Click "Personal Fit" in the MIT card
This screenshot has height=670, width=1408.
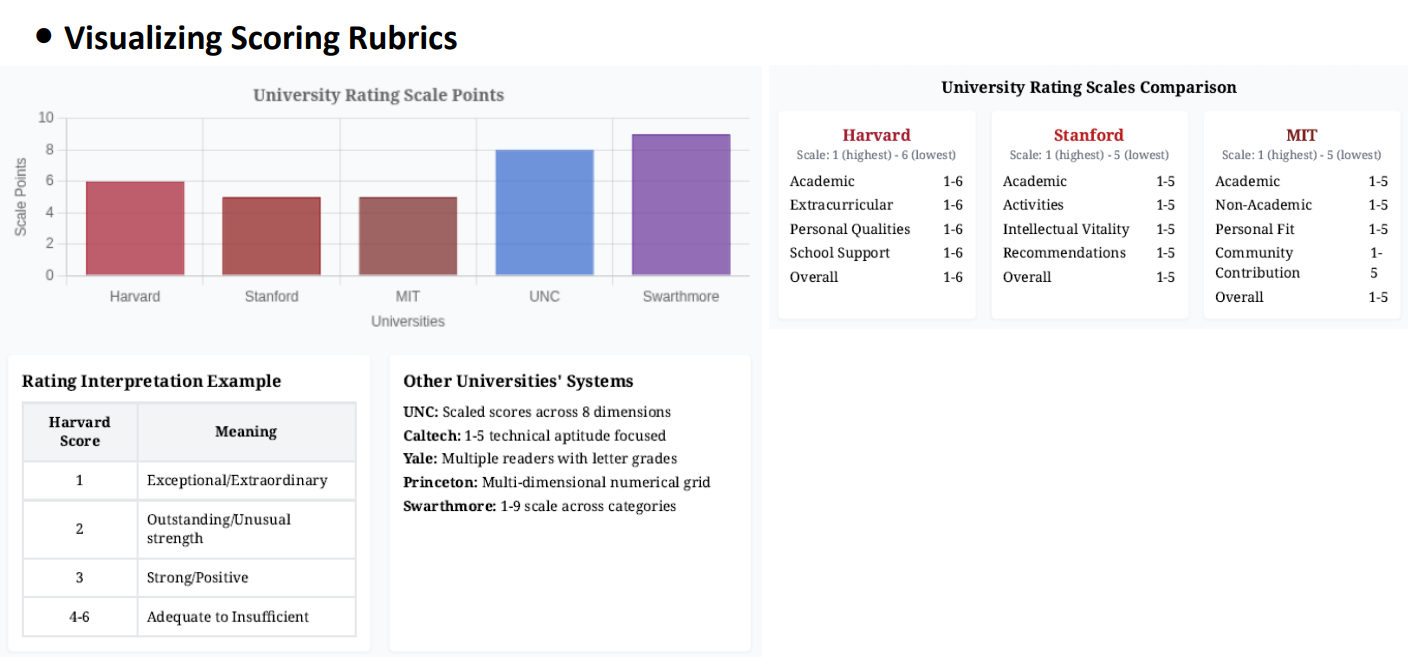tap(1255, 229)
